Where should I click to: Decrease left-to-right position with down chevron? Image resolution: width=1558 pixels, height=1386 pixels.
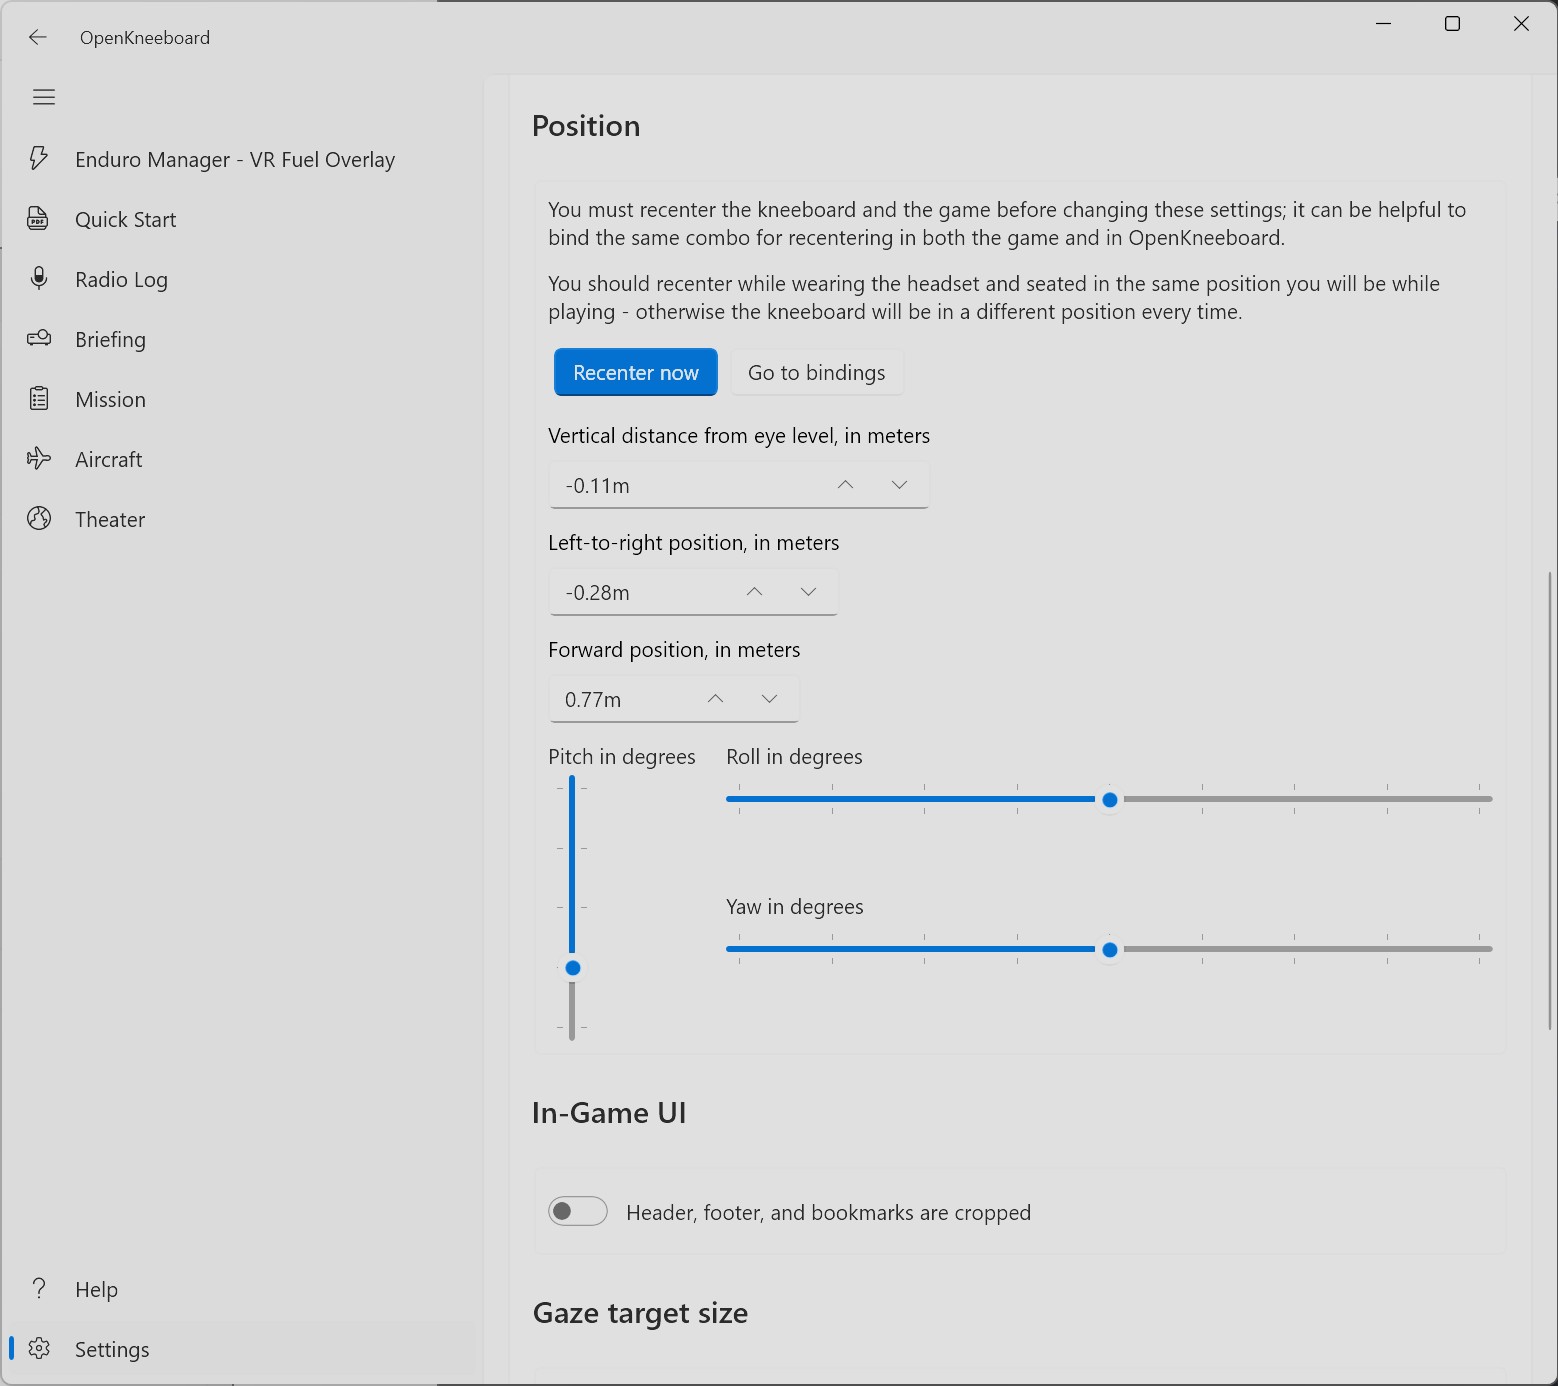pyautogui.click(x=809, y=592)
